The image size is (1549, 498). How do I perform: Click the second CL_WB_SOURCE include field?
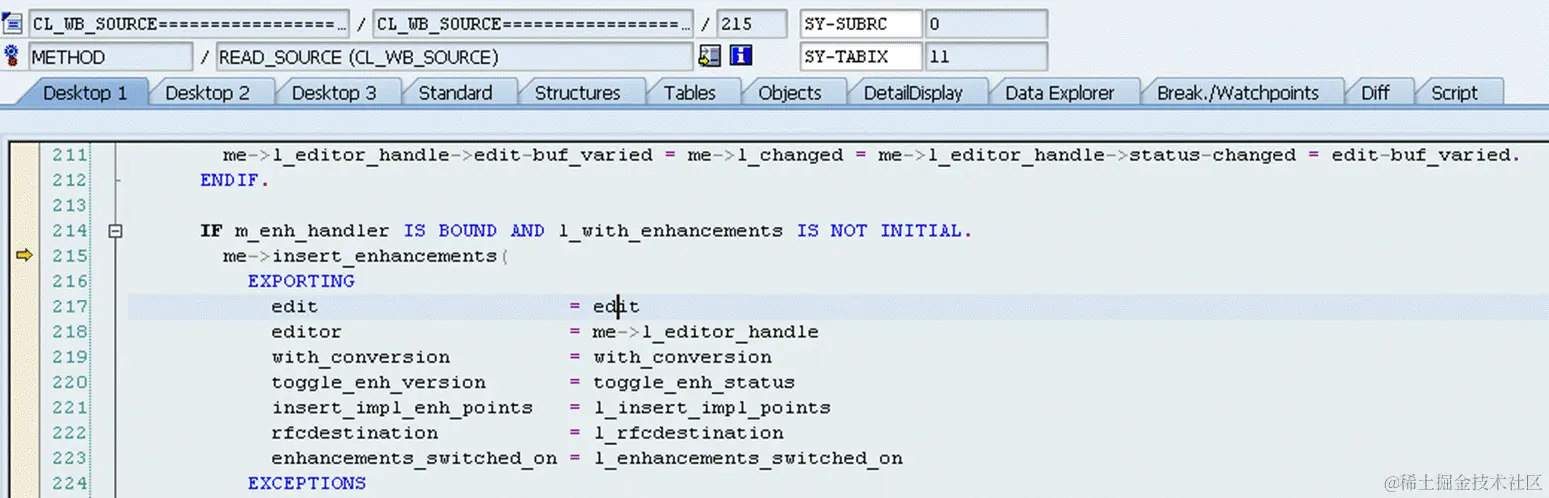pyautogui.click(x=532, y=24)
